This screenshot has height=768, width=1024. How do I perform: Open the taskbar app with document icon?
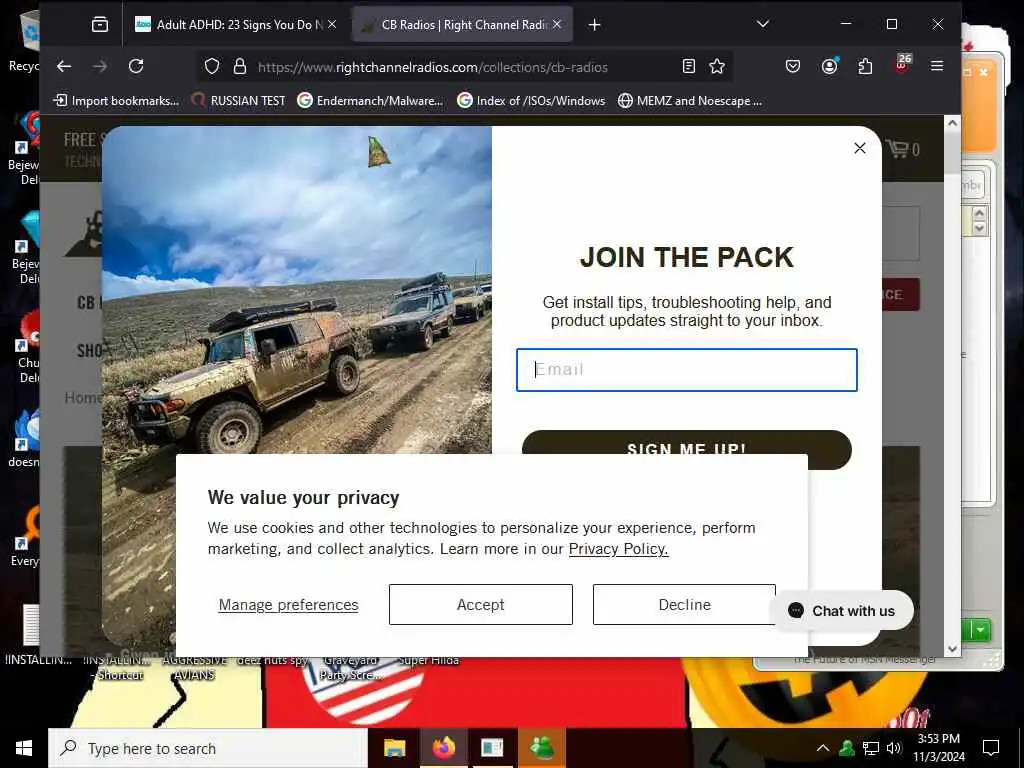click(492, 748)
